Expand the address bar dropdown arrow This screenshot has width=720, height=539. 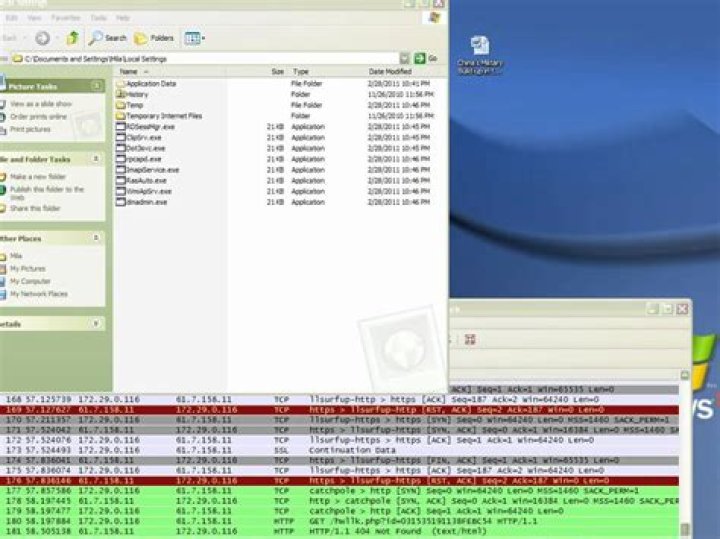tap(404, 59)
